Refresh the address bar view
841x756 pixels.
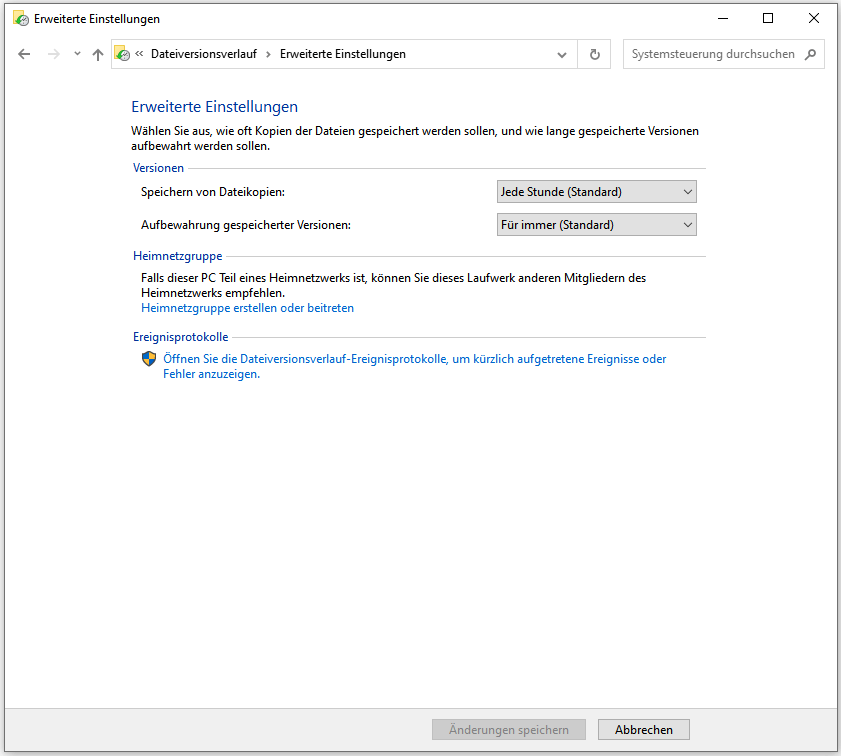(595, 55)
